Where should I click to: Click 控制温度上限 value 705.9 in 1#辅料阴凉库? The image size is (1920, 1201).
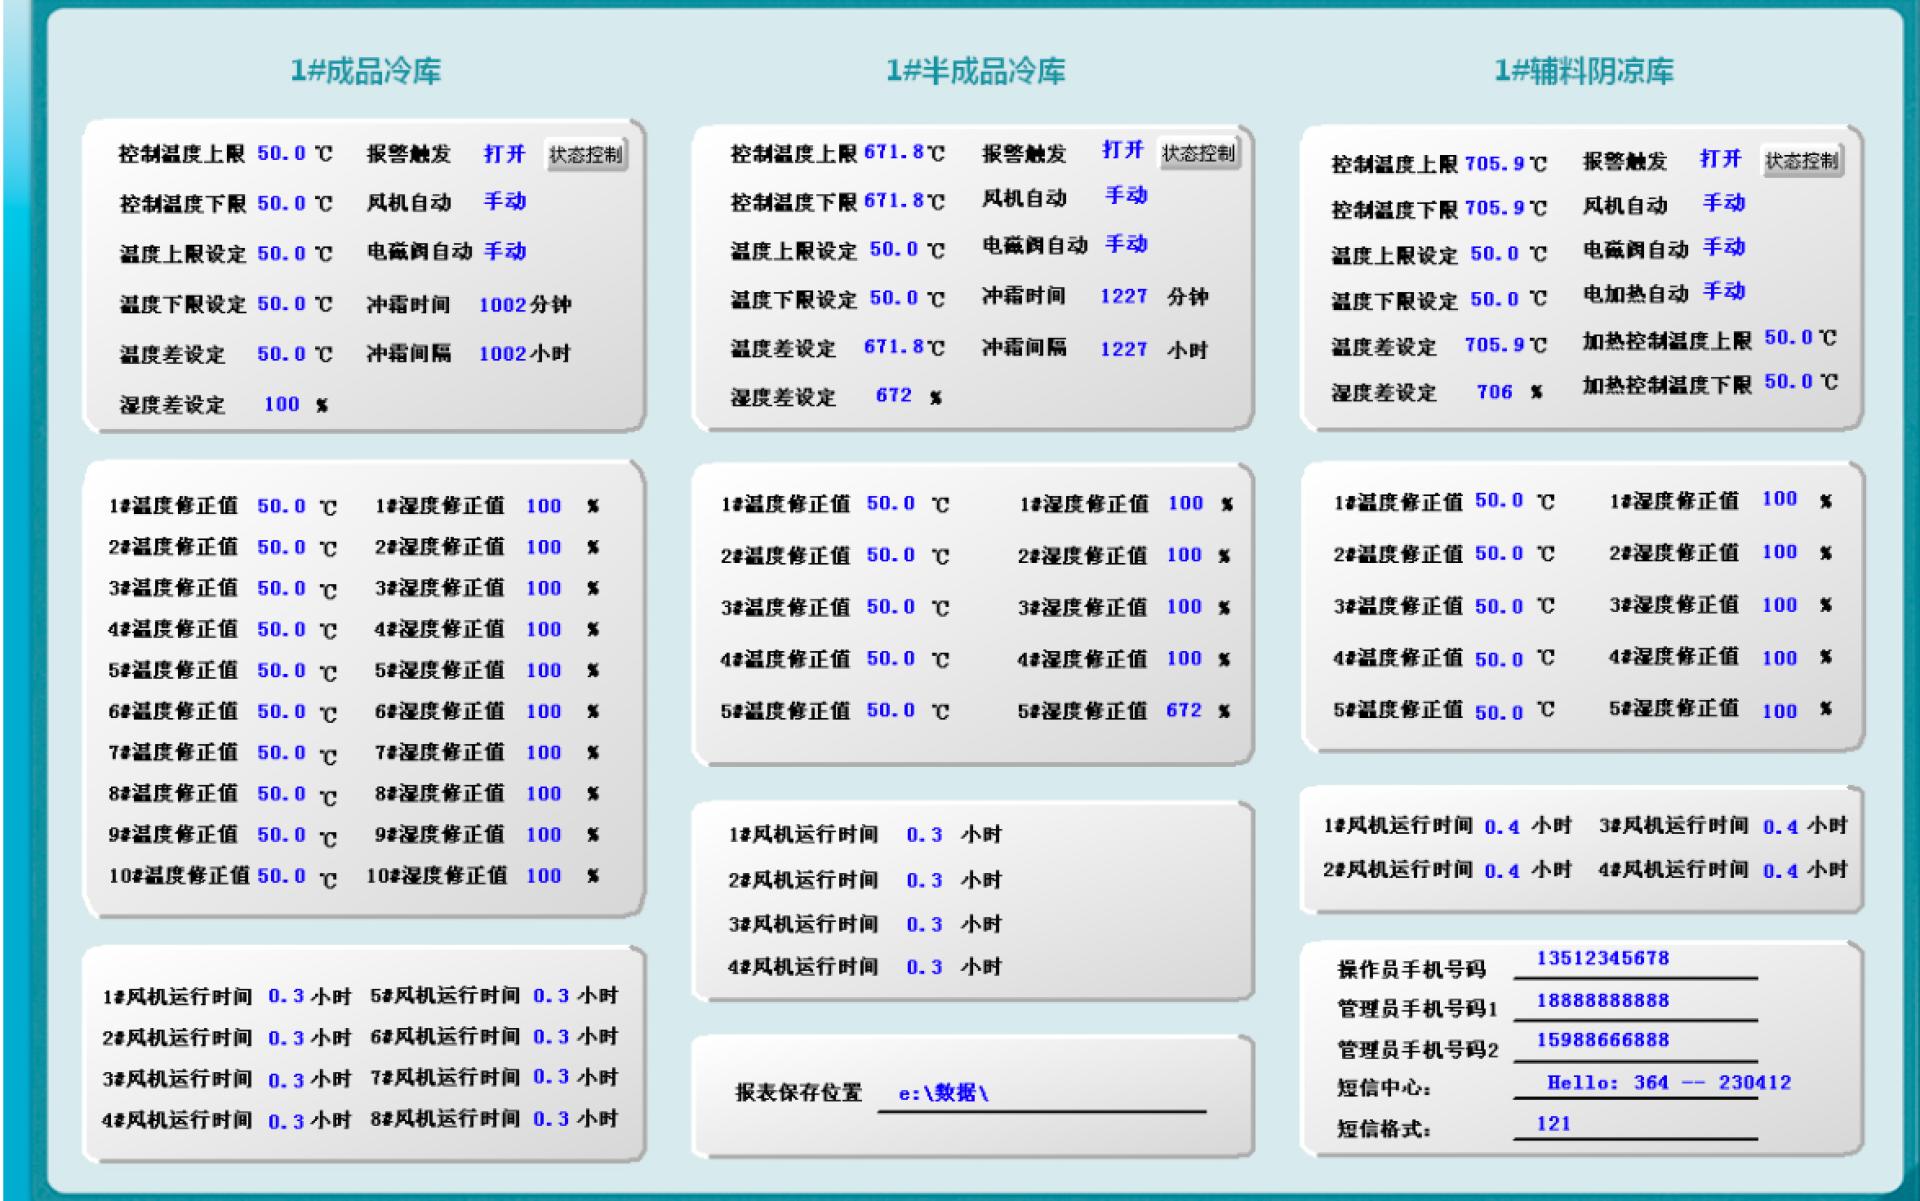tap(1494, 164)
